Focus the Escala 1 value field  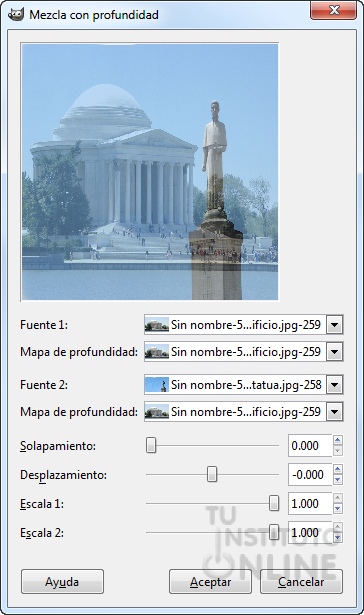coord(310,504)
